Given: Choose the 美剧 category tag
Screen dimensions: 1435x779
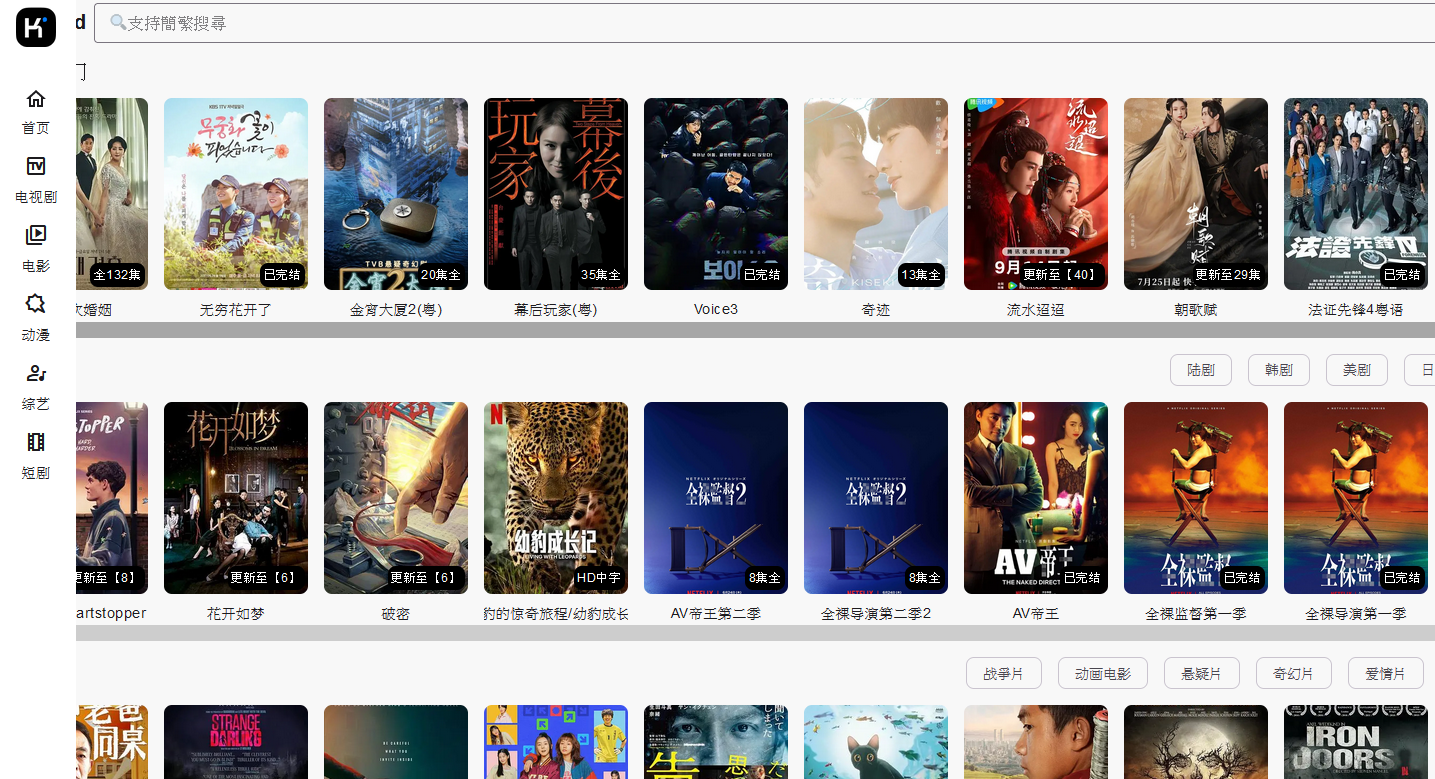Looking at the screenshot, I should pos(1356,370).
